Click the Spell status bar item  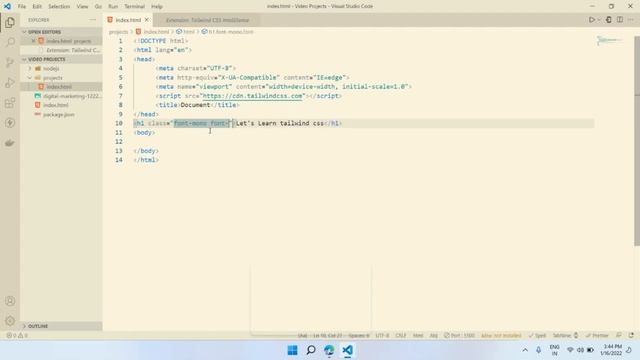[537, 335]
